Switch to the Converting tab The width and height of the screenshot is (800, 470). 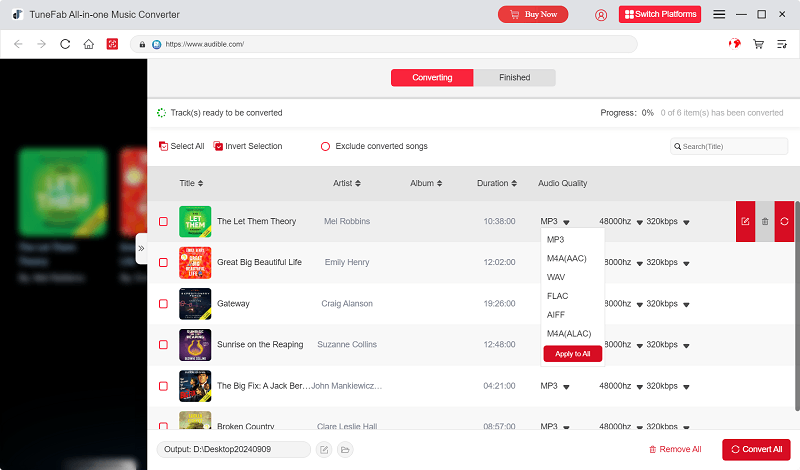(432, 78)
